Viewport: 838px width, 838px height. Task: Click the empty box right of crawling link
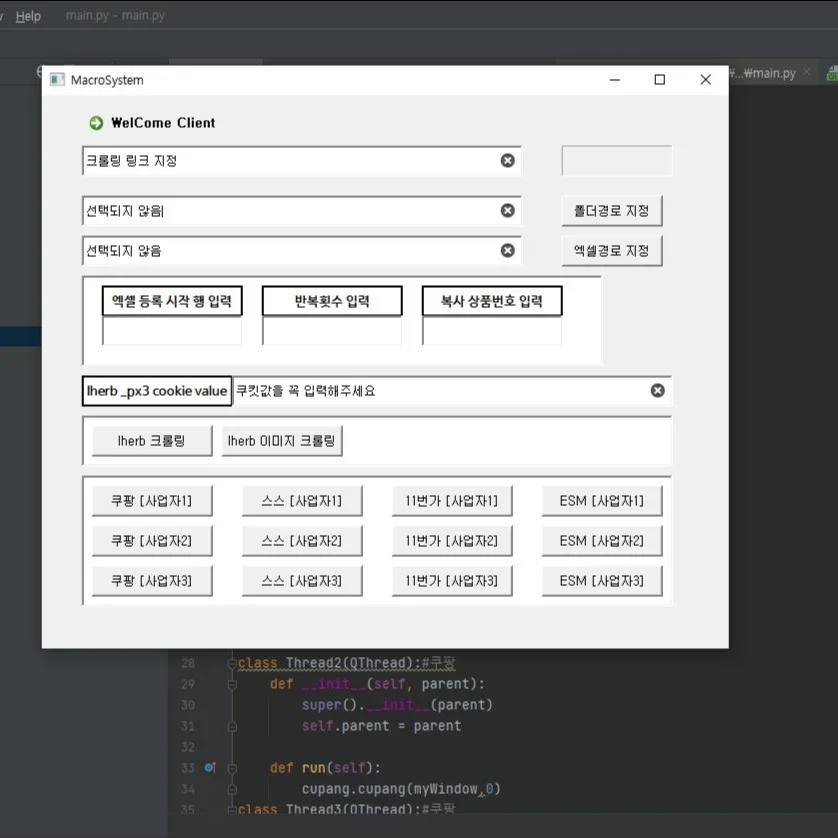pyautogui.click(x=617, y=160)
